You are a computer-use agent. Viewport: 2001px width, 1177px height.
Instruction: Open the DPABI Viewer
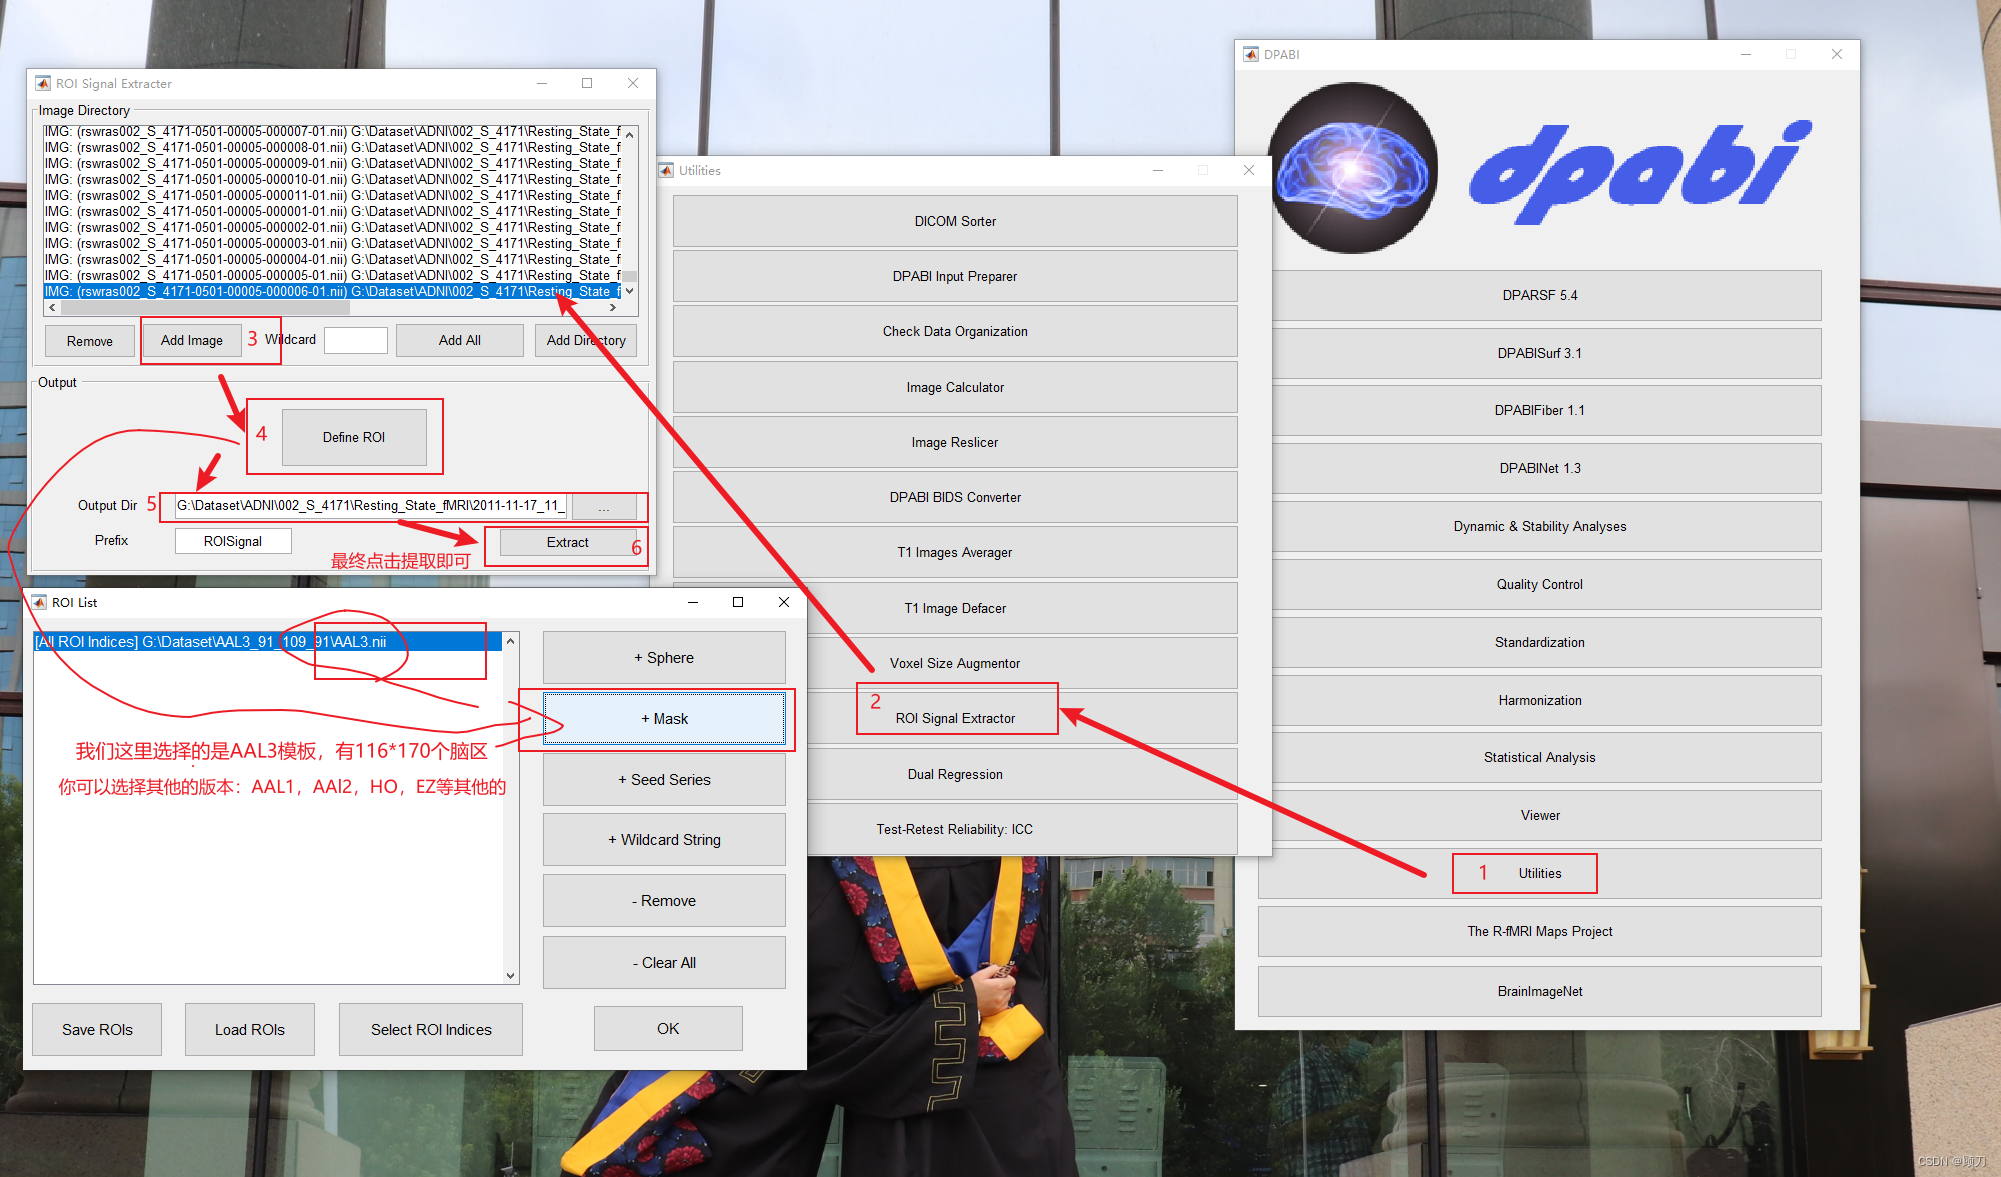pos(1539,815)
